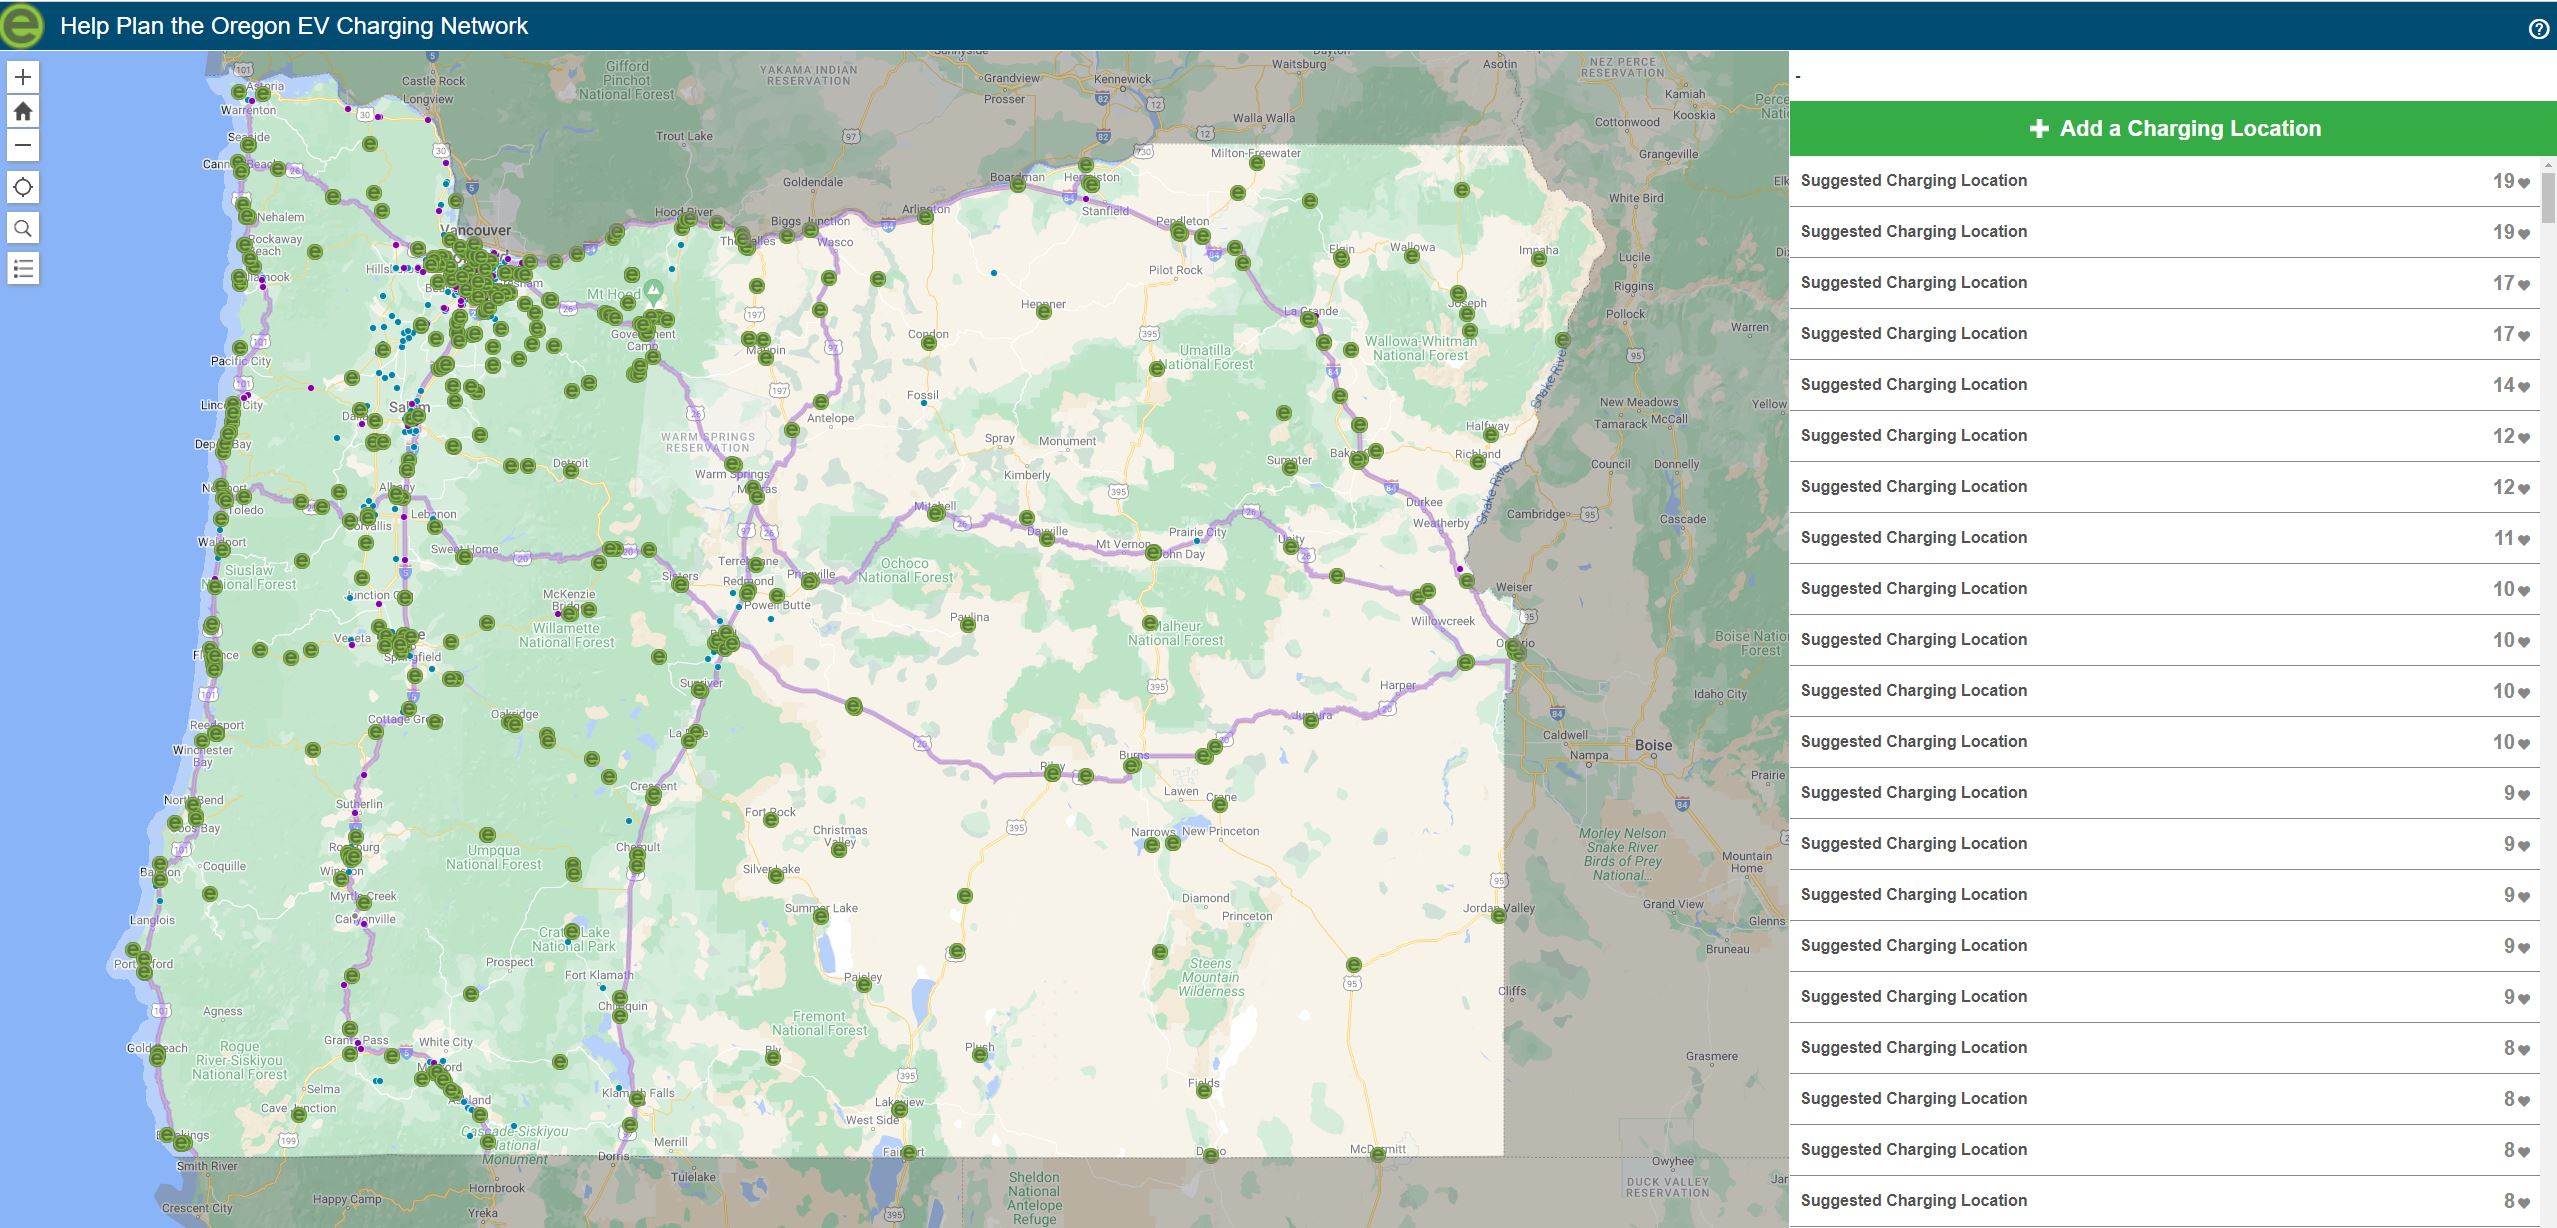Reset map to home extent
This screenshot has height=1228, width=2557.
point(23,111)
